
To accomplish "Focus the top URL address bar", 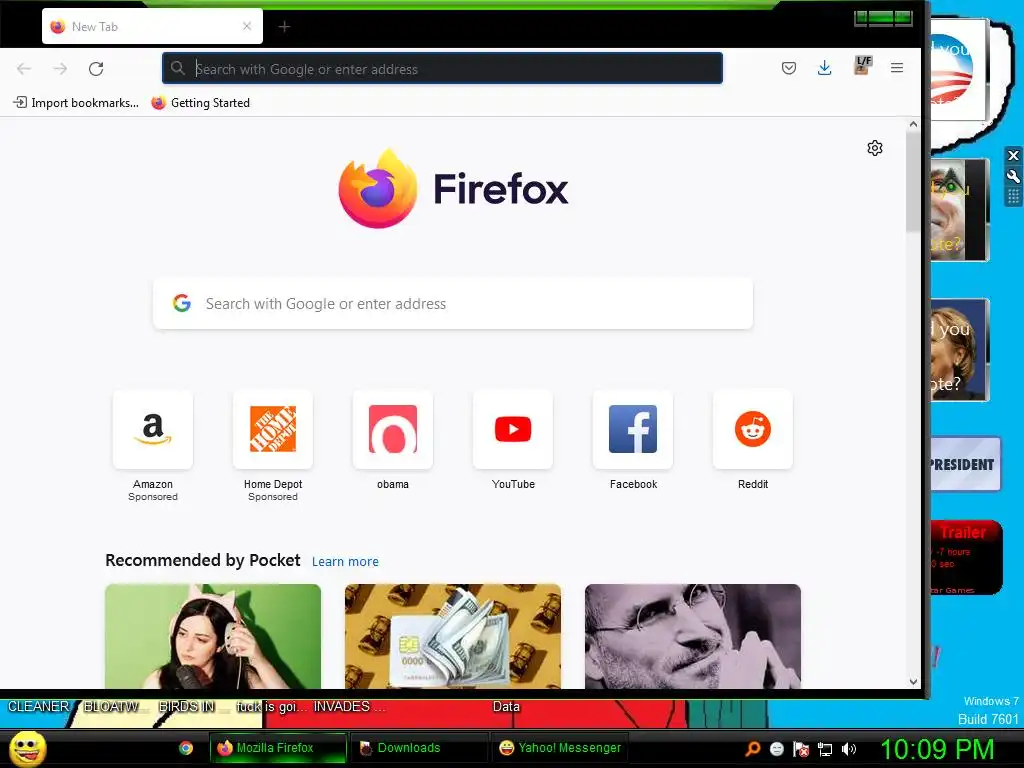I will click(x=442, y=69).
